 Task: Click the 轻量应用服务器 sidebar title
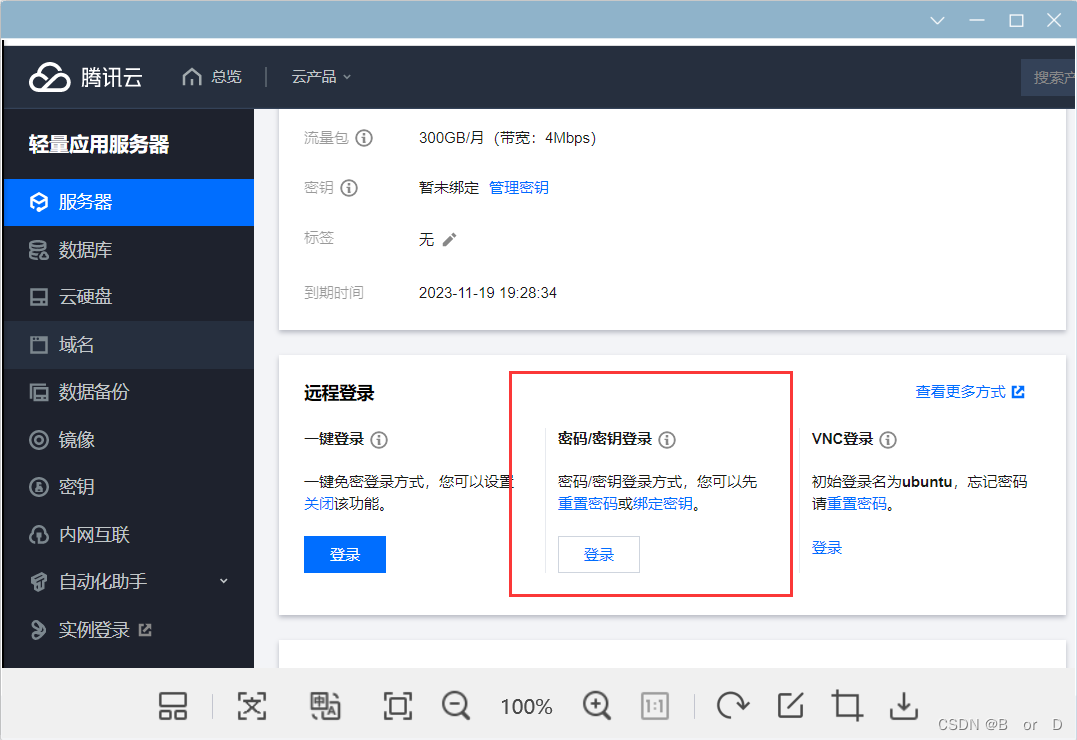pos(99,144)
